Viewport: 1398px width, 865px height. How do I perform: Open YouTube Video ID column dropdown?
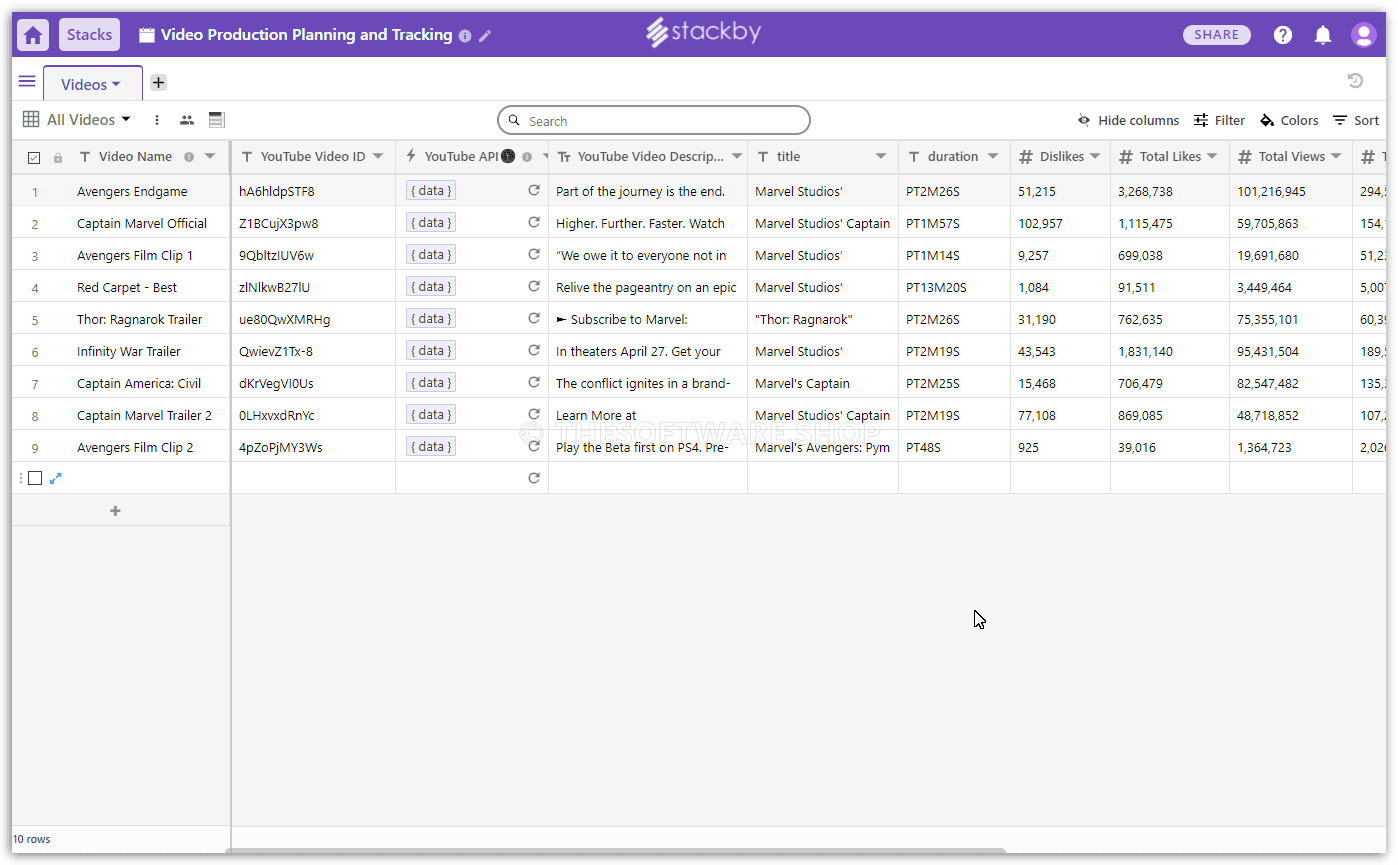point(378,156)
